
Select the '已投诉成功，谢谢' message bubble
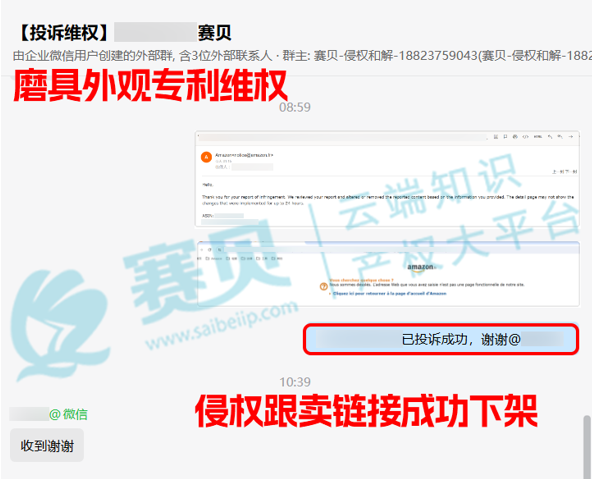tap(441, 339)
